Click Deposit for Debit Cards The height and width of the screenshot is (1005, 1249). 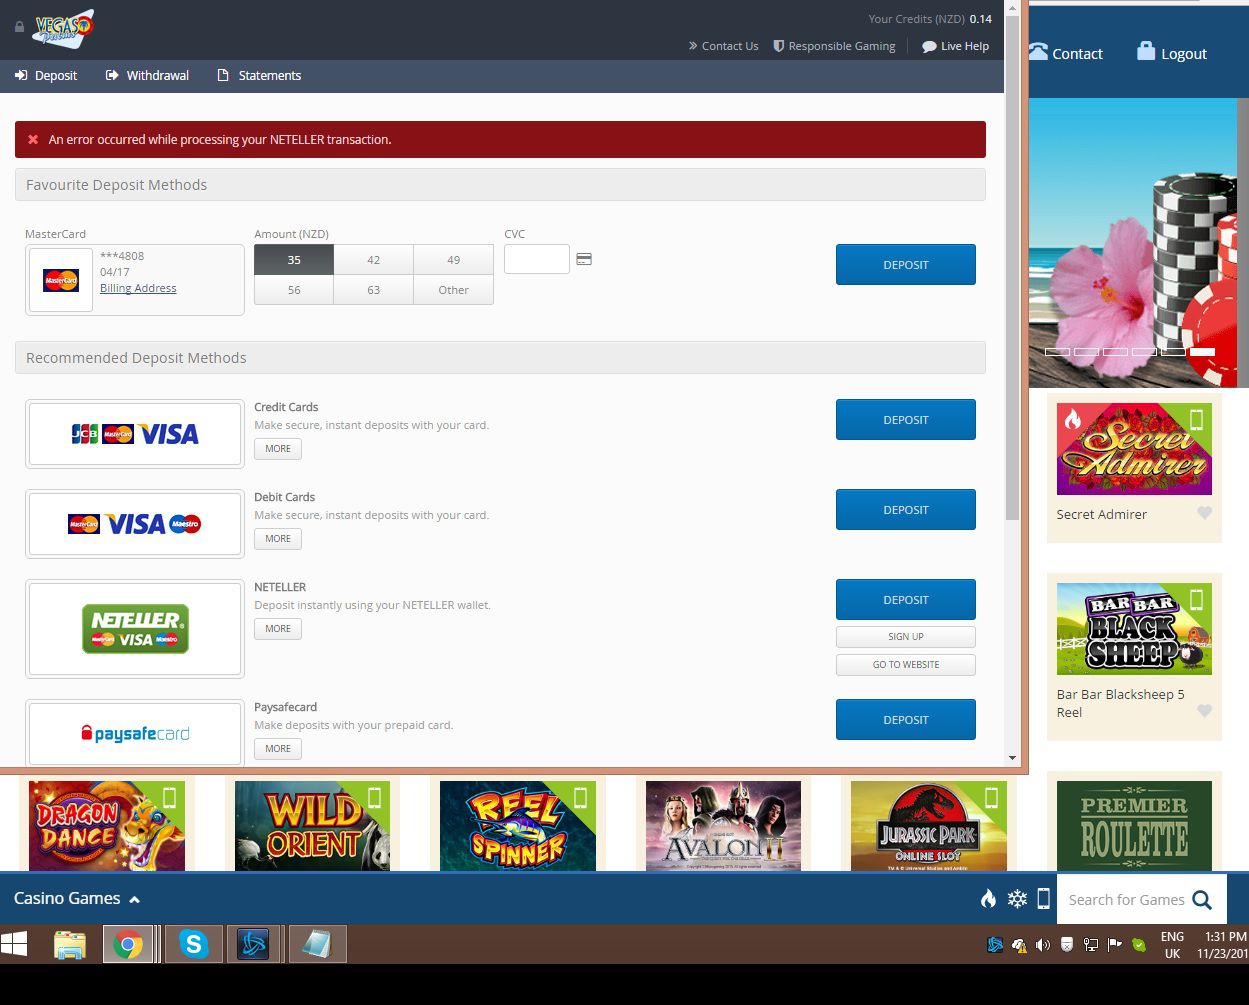pos(906,510)
